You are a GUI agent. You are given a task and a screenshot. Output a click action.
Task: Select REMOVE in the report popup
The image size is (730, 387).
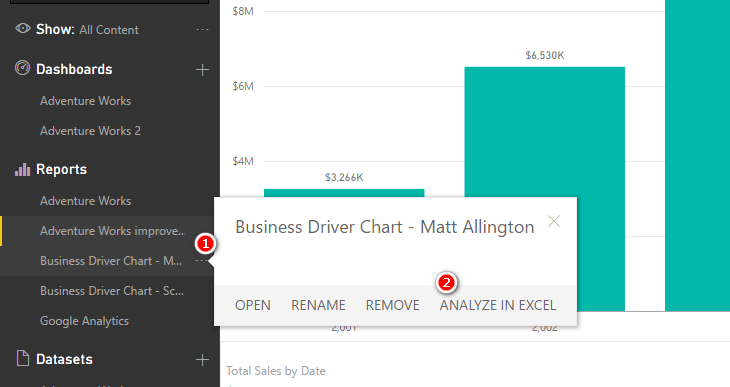[x=392, y=306]
